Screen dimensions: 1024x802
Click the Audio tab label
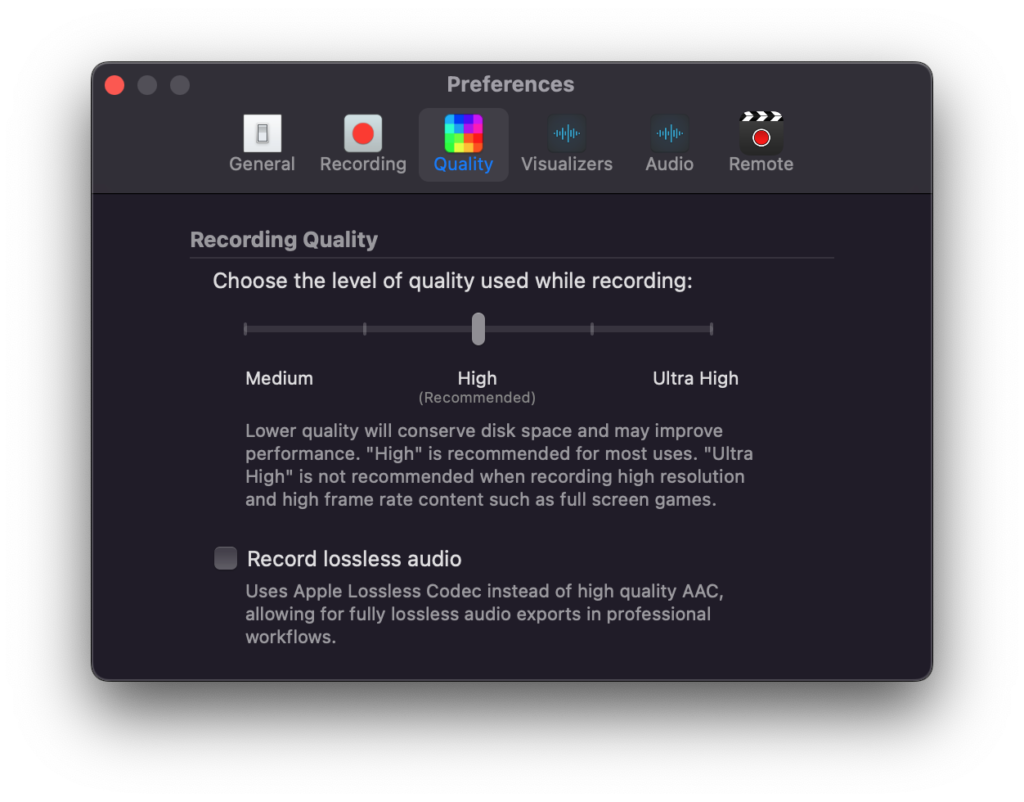point(669,164)
